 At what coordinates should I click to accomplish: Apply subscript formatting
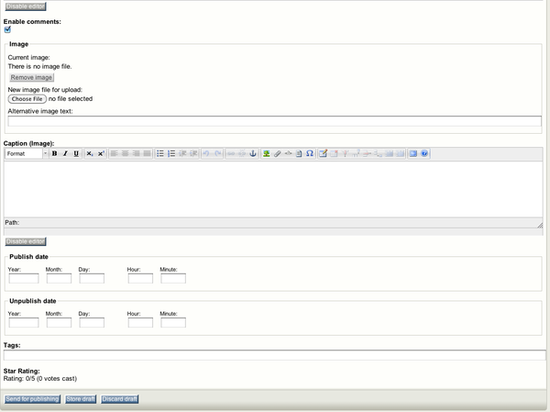(x=90, y=154)
